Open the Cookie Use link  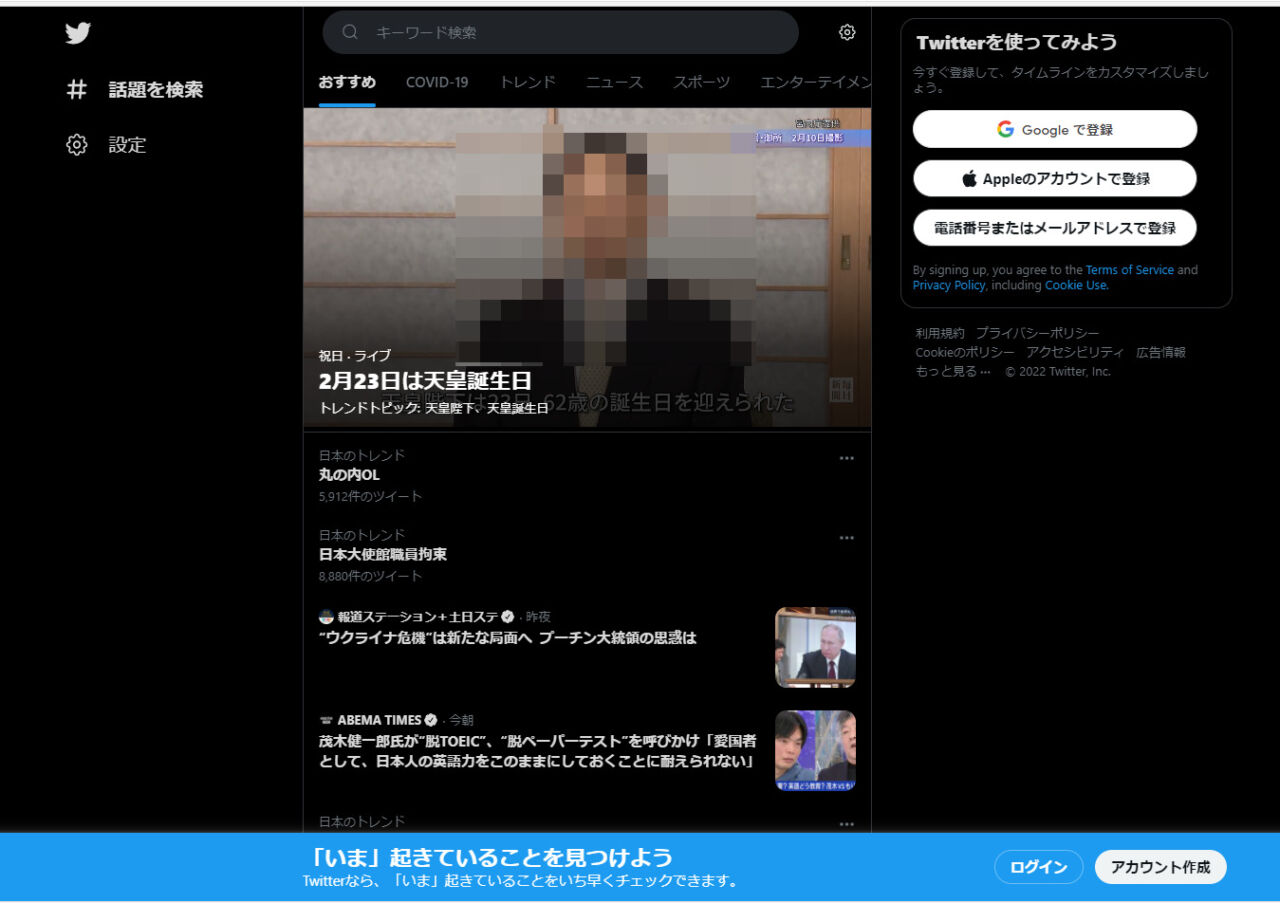click(x=1075, y=285)
